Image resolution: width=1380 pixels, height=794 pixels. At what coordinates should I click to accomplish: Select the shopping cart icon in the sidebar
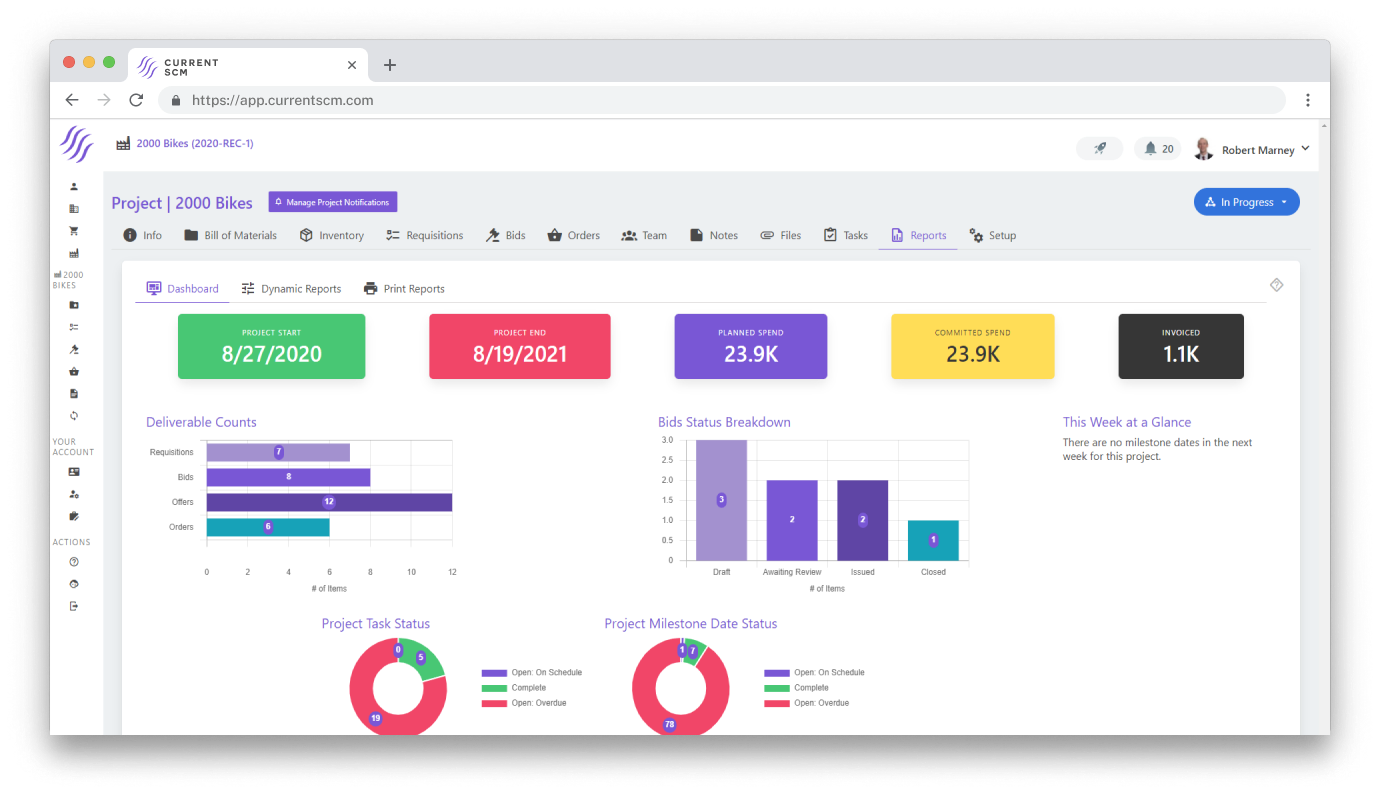pos(74,230)
